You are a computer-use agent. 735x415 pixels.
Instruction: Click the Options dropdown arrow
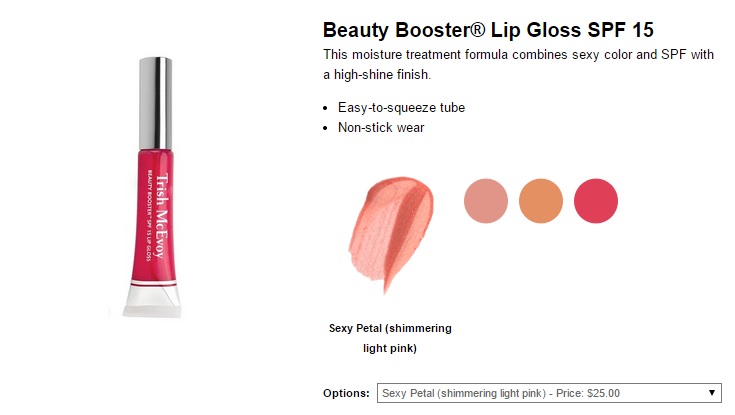pos(712,393)
